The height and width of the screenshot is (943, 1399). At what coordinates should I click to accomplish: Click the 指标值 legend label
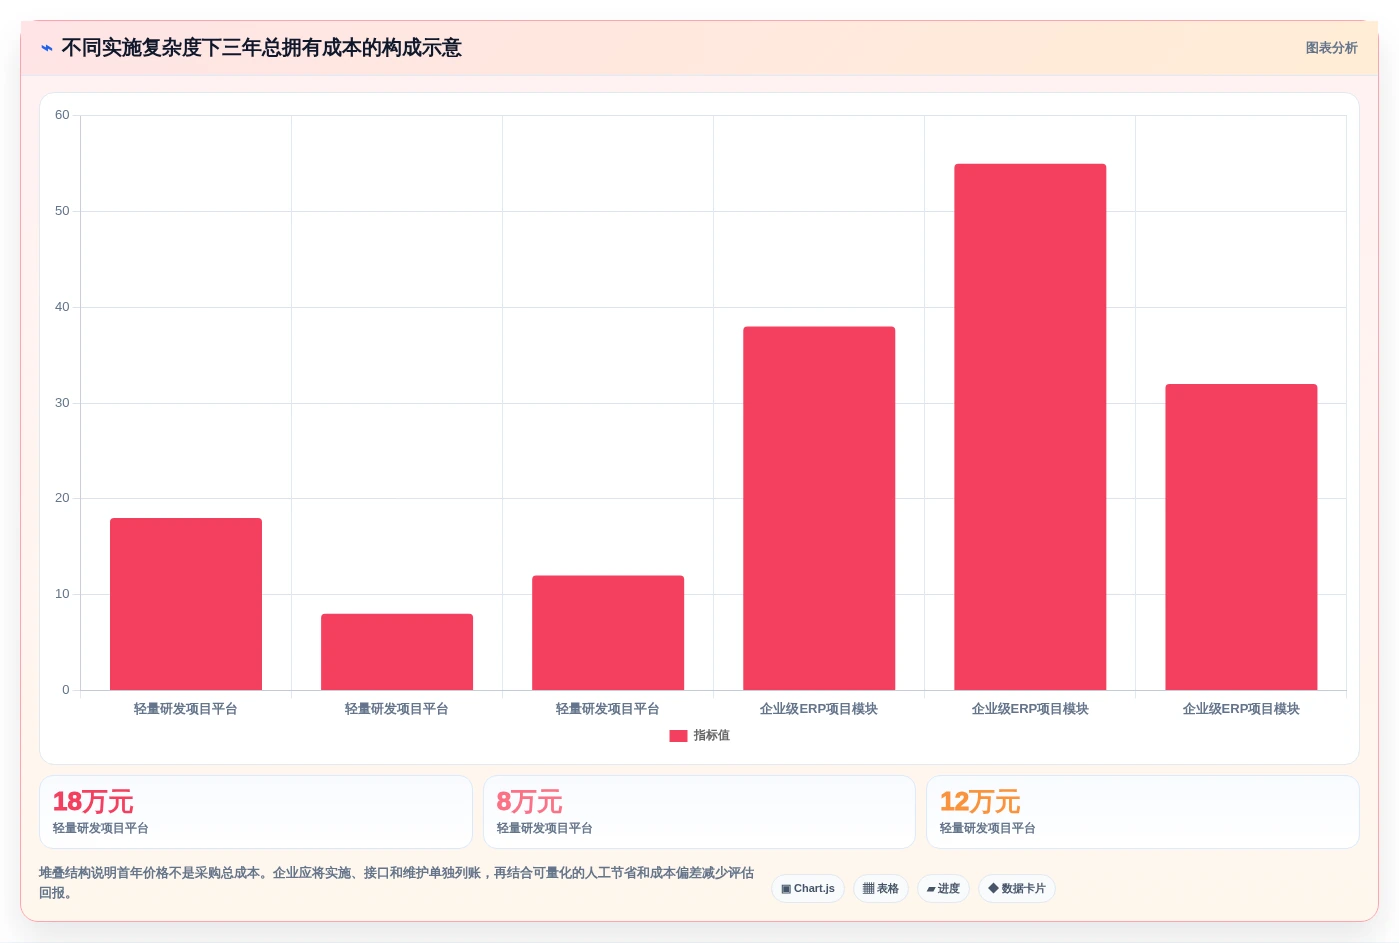(711, 735)
